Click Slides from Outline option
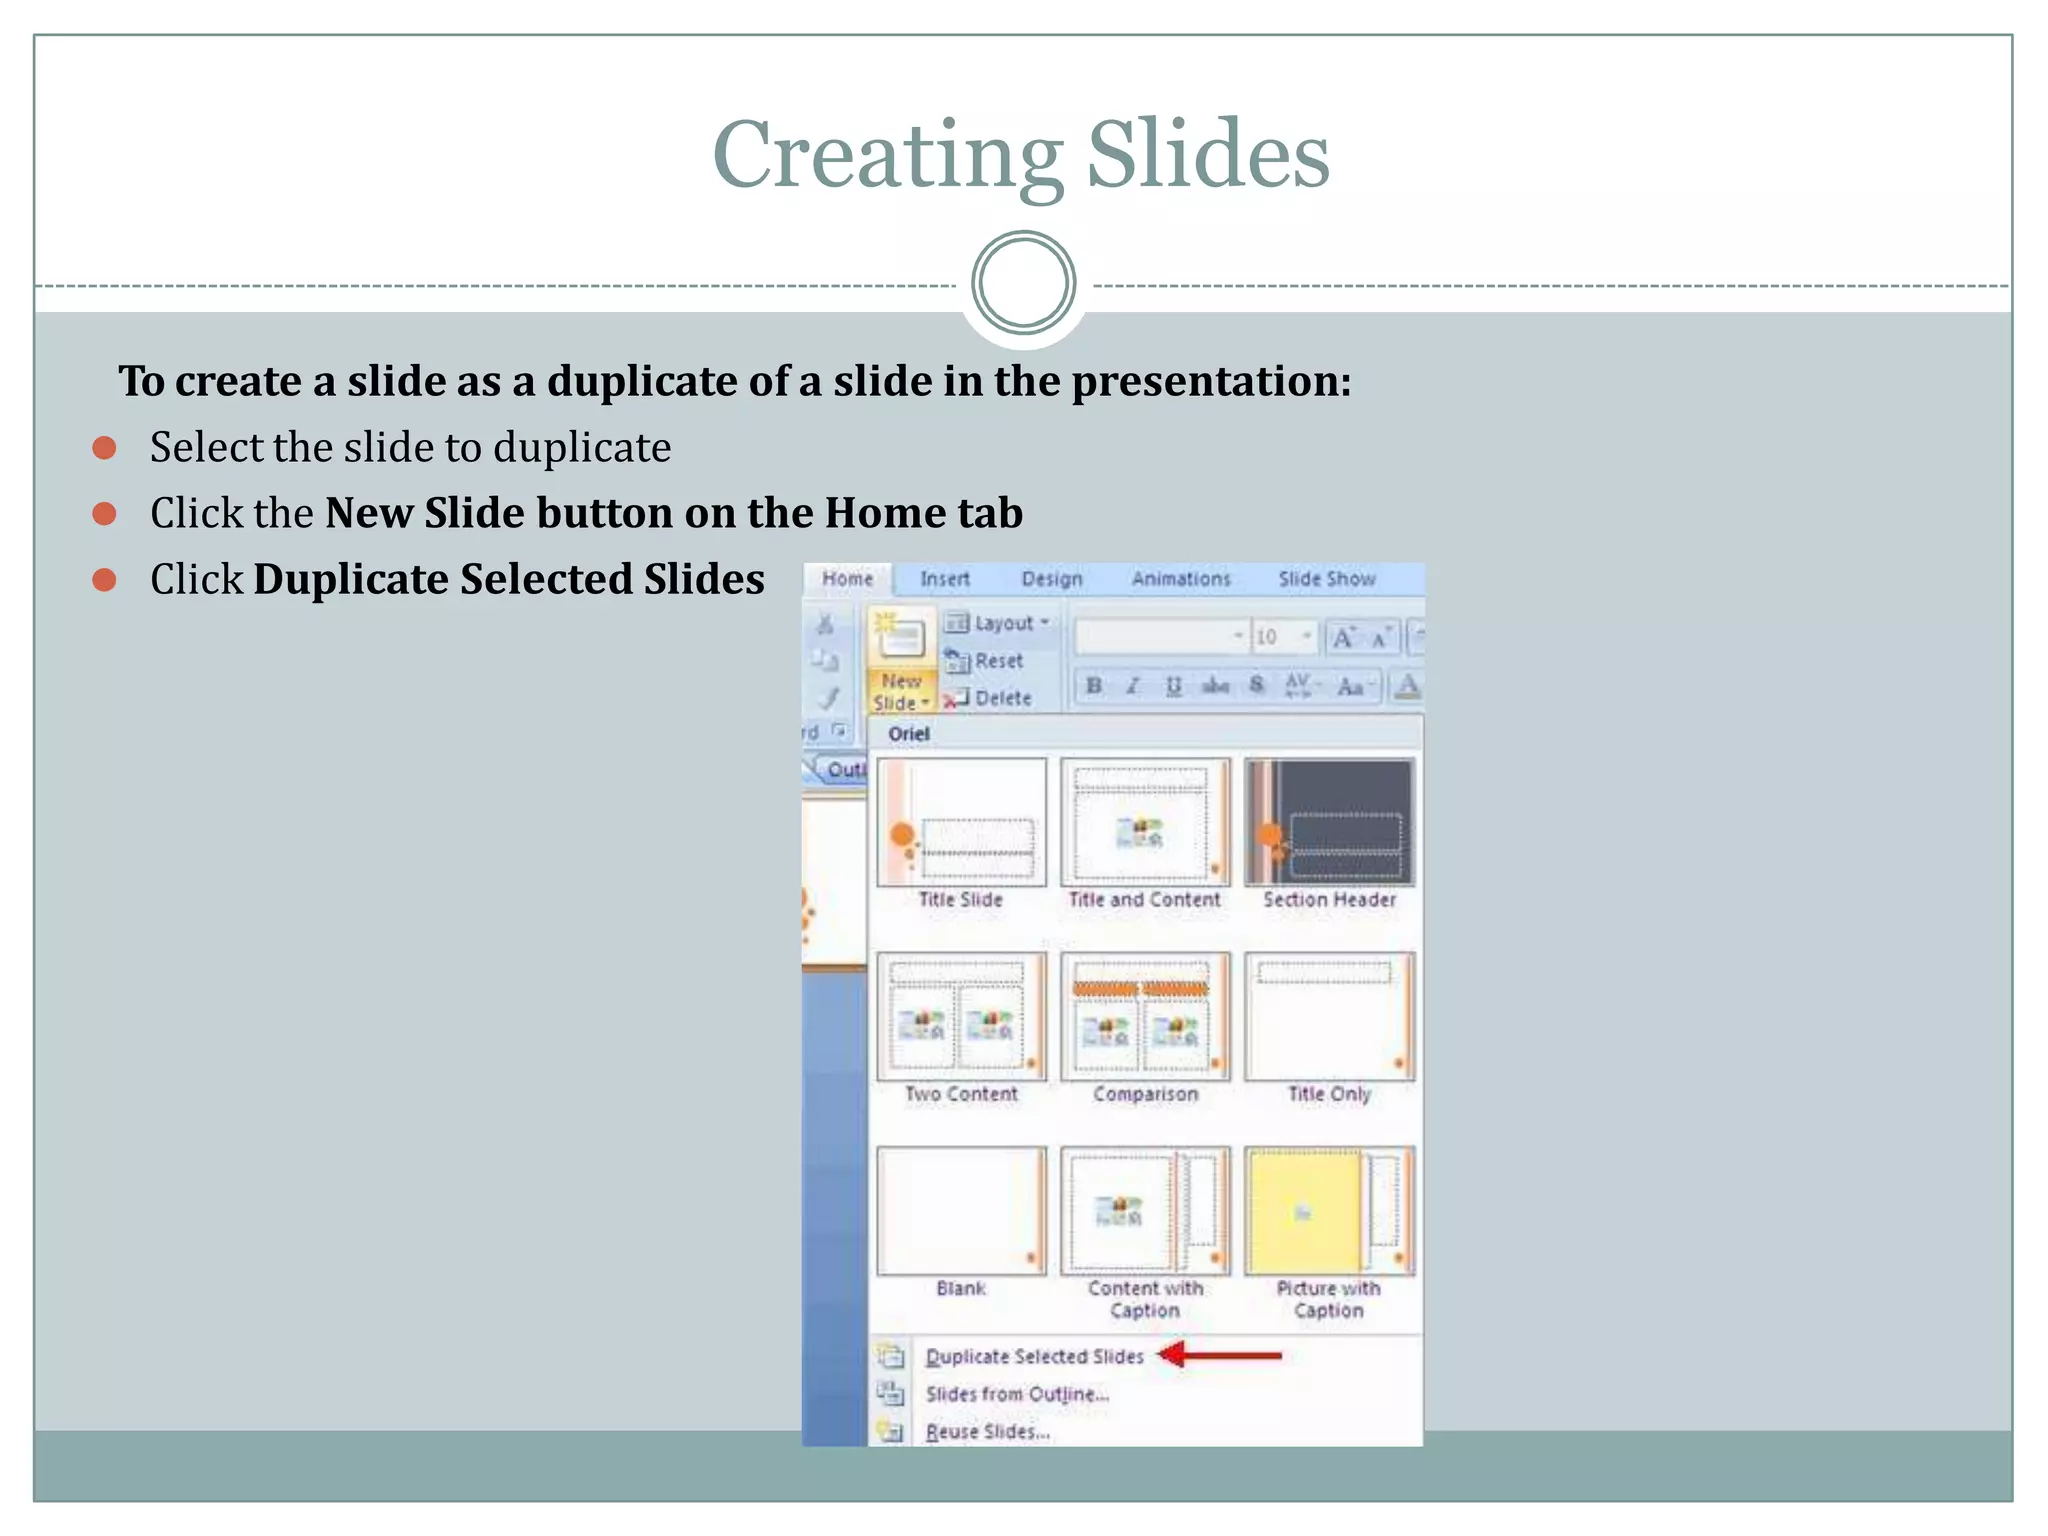 click(x=1016, y=1394)
